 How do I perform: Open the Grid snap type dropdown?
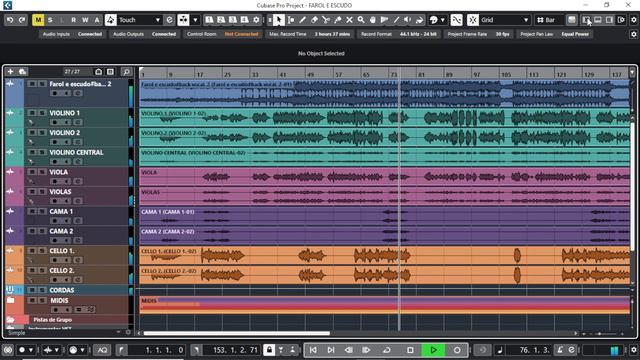pyautogui.click(x=504, y=20)
